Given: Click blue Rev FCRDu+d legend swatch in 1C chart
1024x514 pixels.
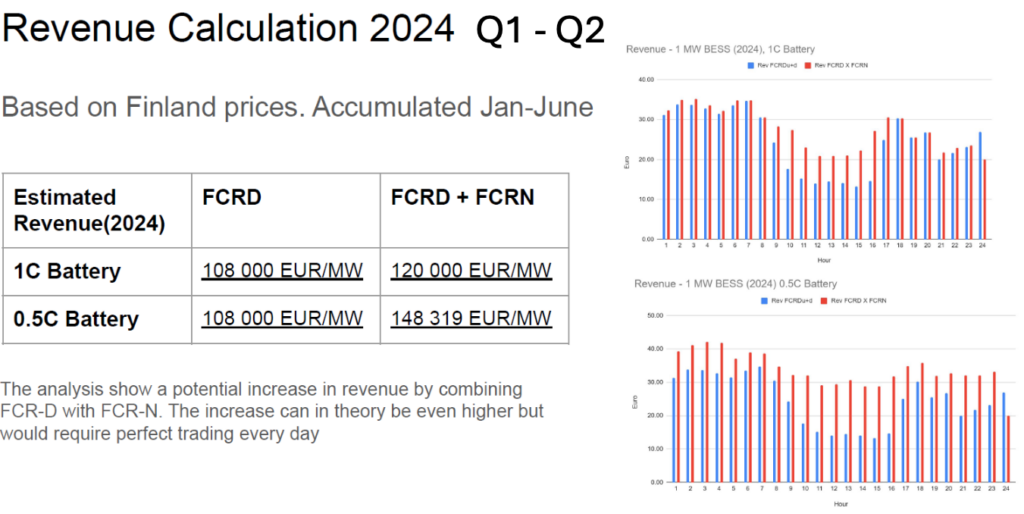Looking at the screenshot, I should (x=750, y=65).
